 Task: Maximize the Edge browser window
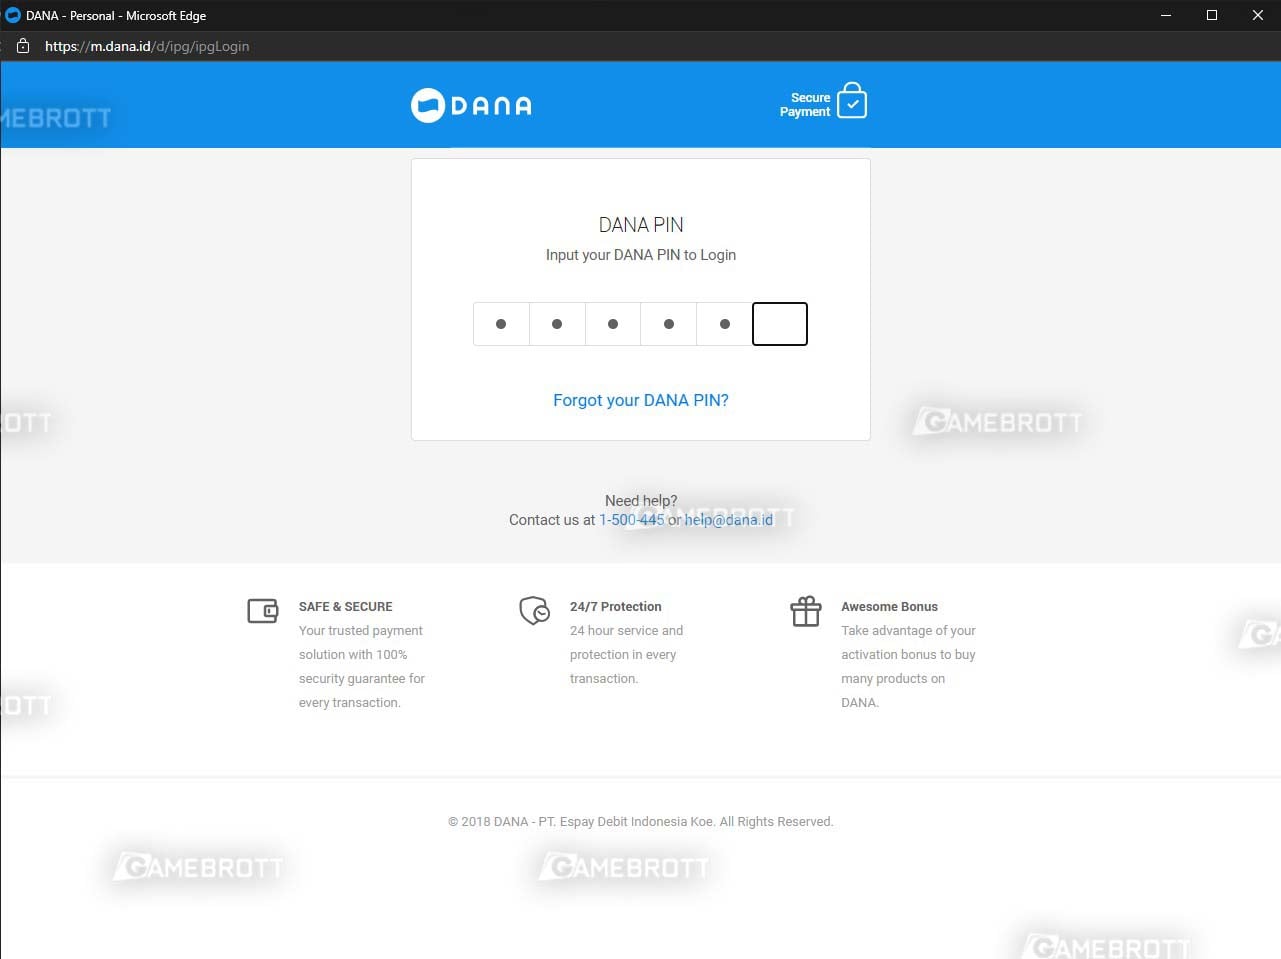(x=1211, y=15)
